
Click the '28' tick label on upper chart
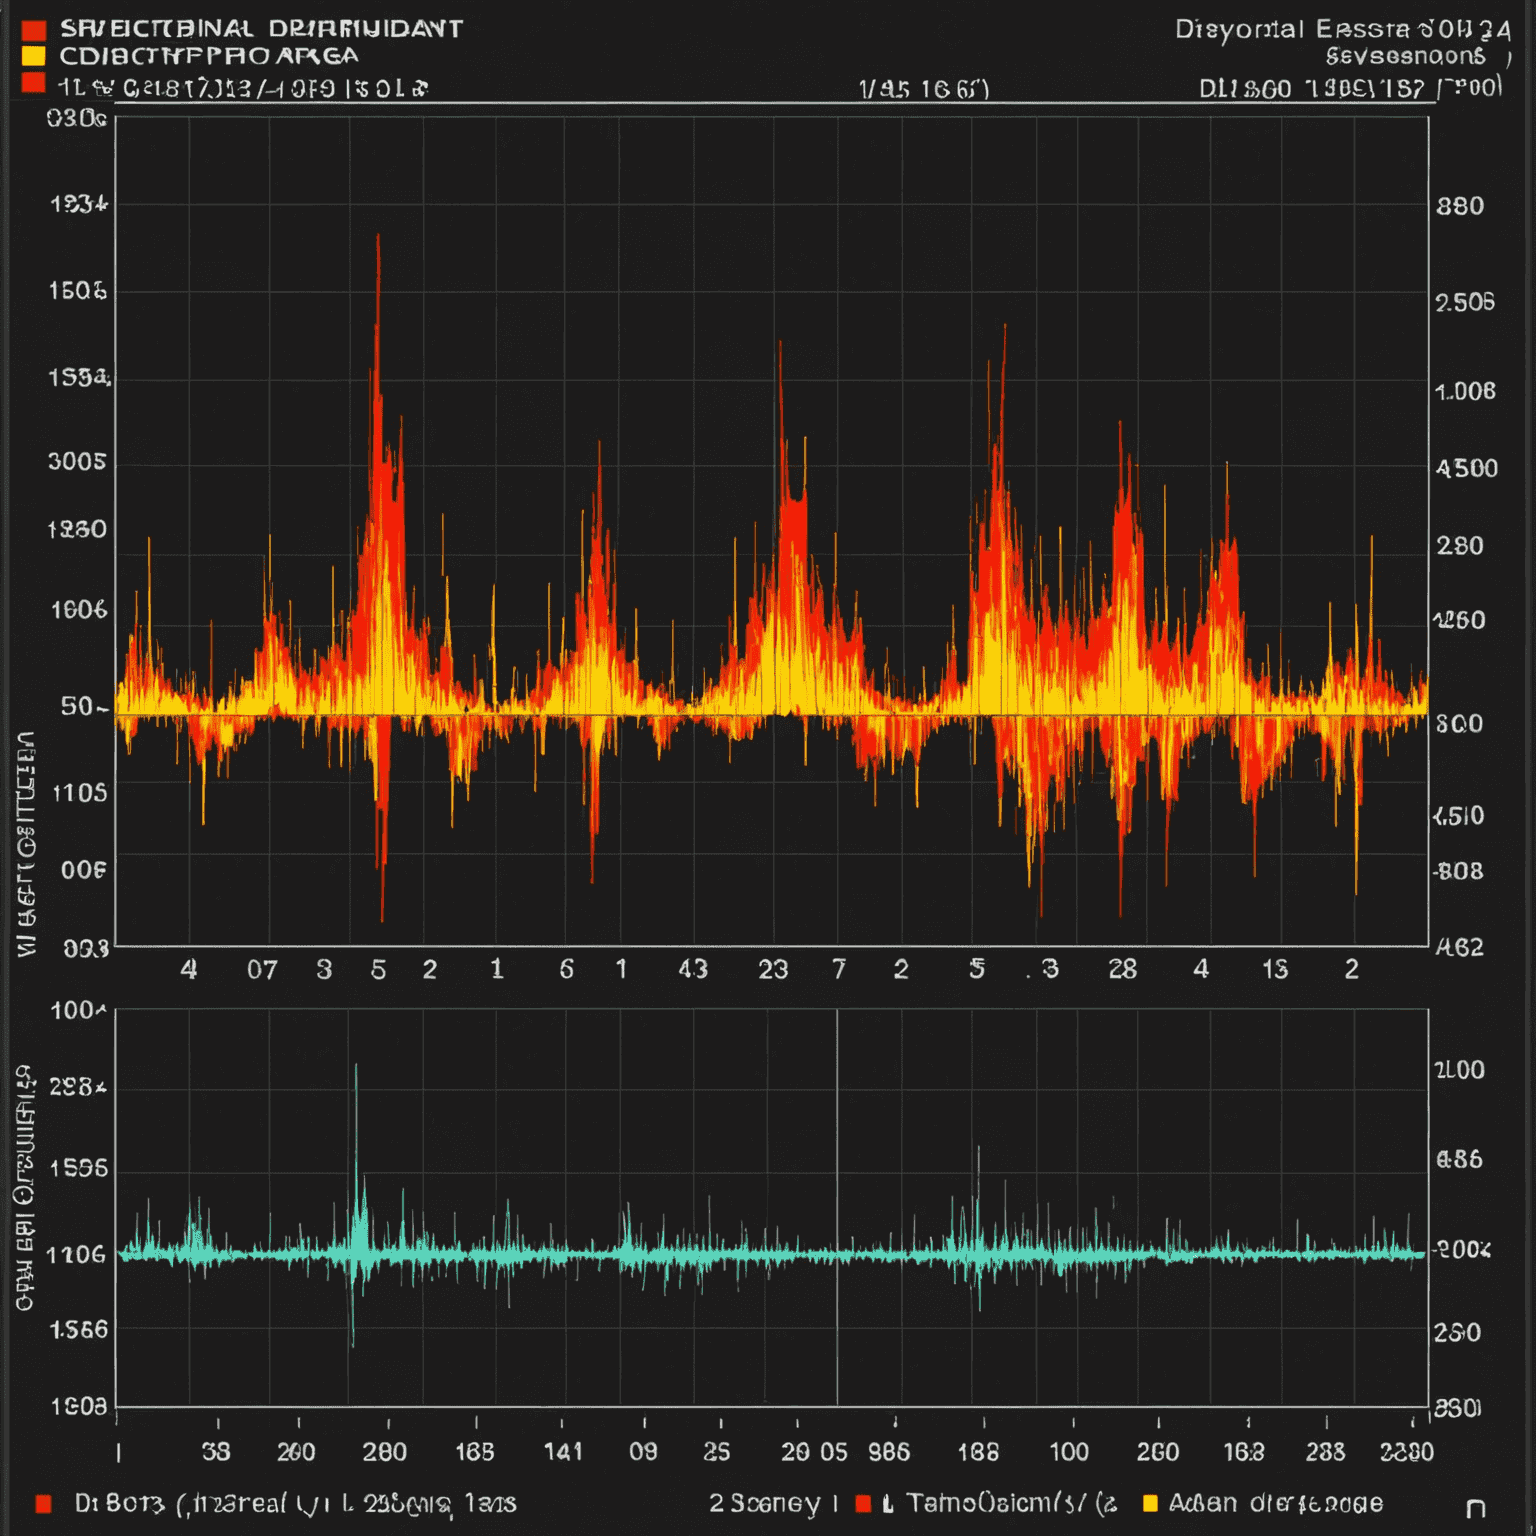click(1122, 969)
